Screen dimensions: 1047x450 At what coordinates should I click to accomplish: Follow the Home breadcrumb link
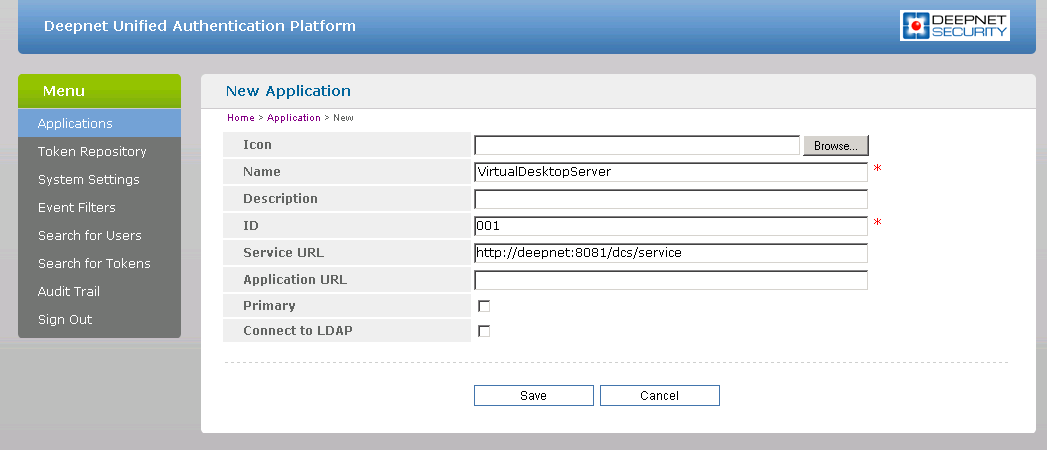tap(240, 118)
